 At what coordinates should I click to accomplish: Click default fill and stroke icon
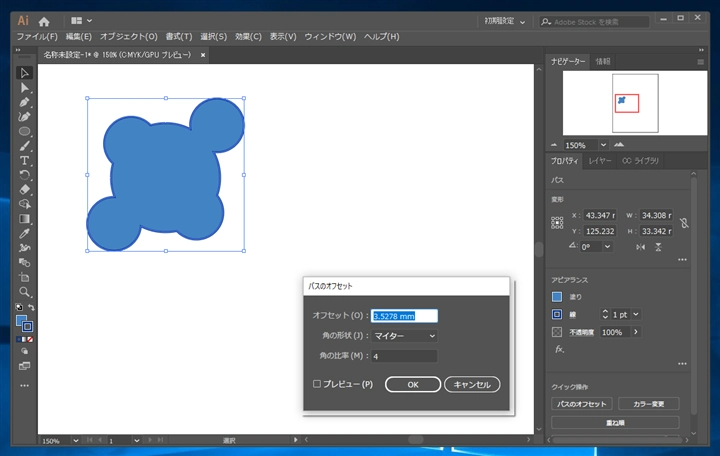point(19,307)
